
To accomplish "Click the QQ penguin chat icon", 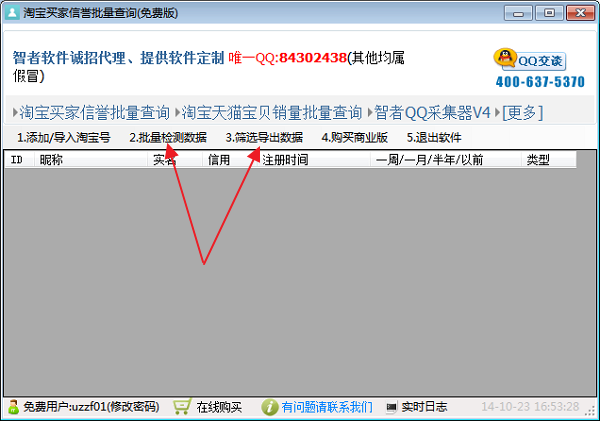I will (x=505, y=57).
